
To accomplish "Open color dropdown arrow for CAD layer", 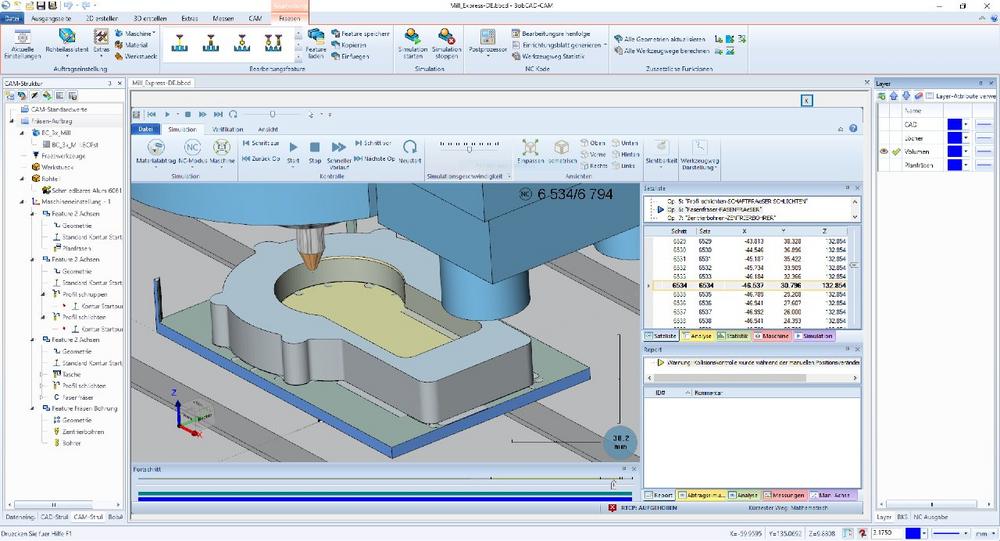I will [x=966, y=124].
